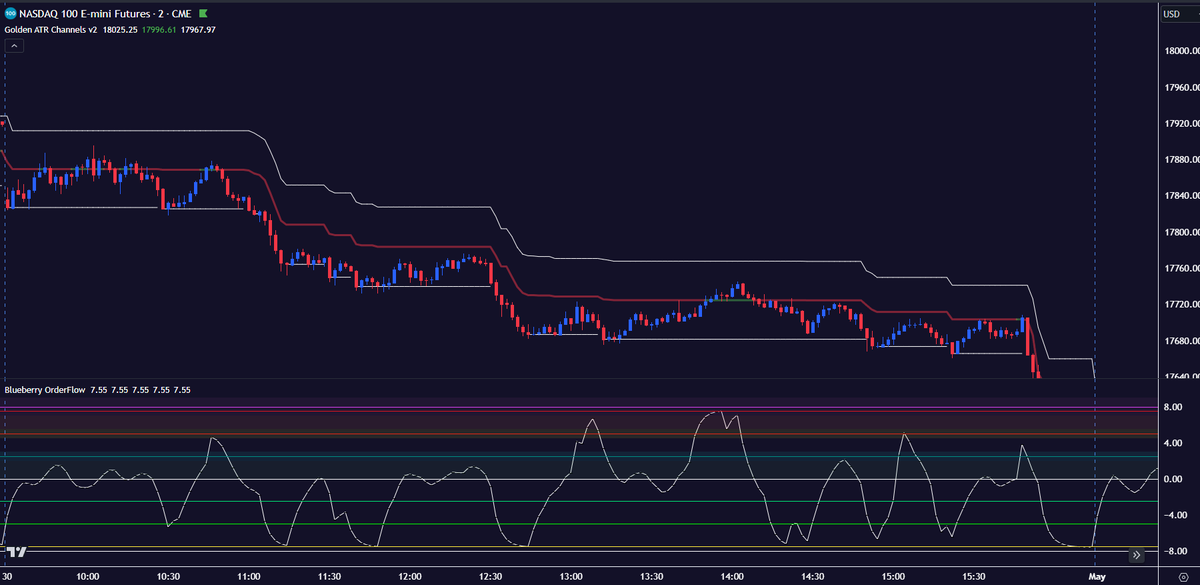Click 17920.00 on the price axis
Screen dimensions: 1200x585
(x=1180, y=124)
